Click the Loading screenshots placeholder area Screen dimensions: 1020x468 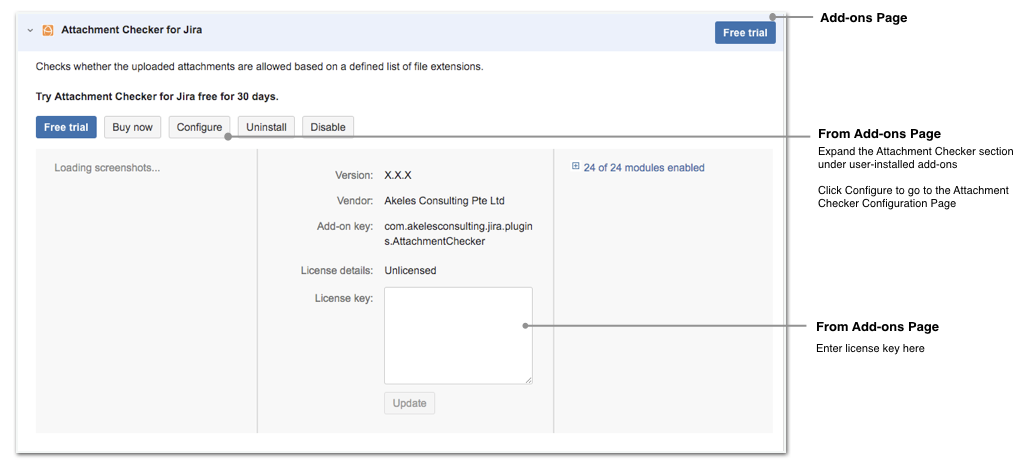click(x=107, y=168)
